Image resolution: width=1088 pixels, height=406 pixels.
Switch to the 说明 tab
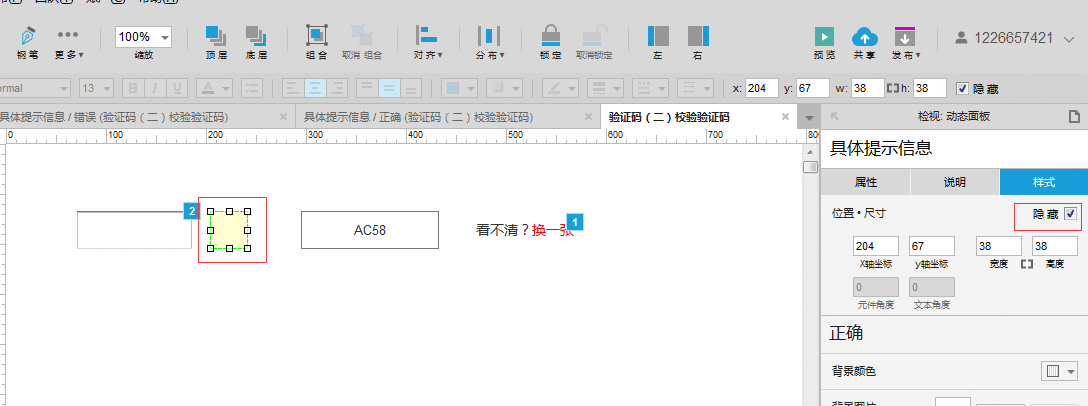coord(955,183)
